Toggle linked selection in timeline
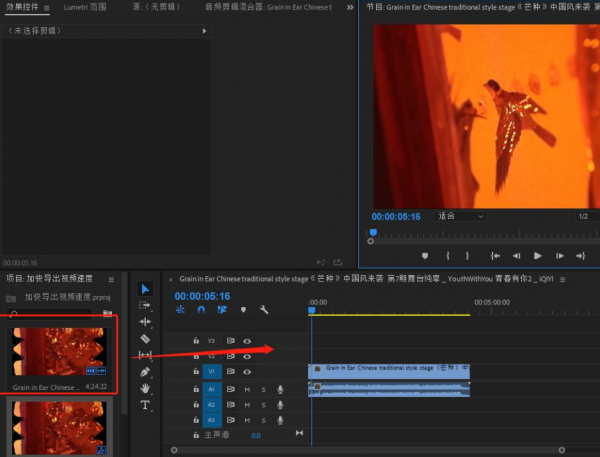 click(222, 310)
